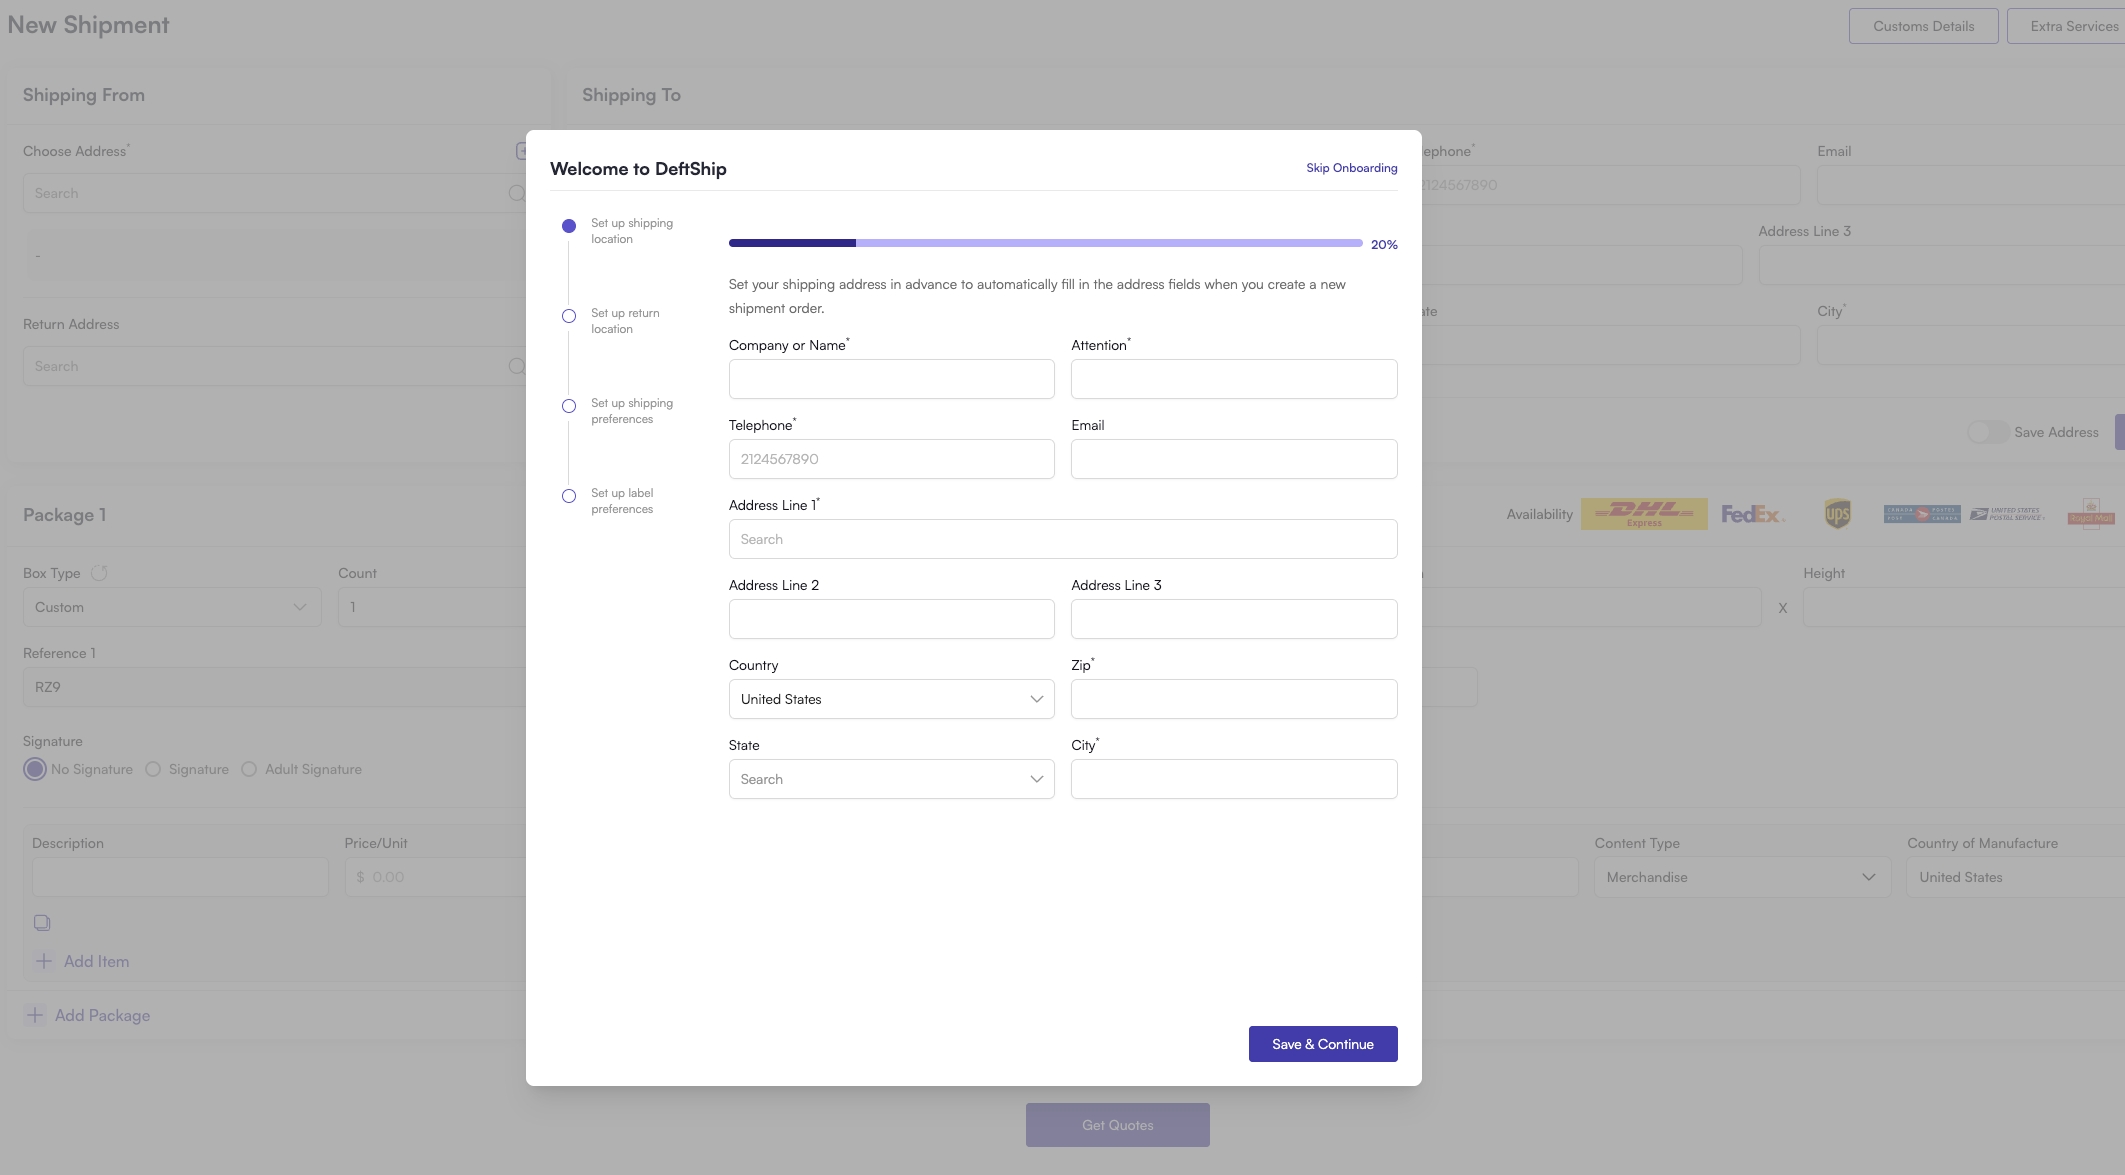Click the Extra Services button

(x=2066, y=26)
